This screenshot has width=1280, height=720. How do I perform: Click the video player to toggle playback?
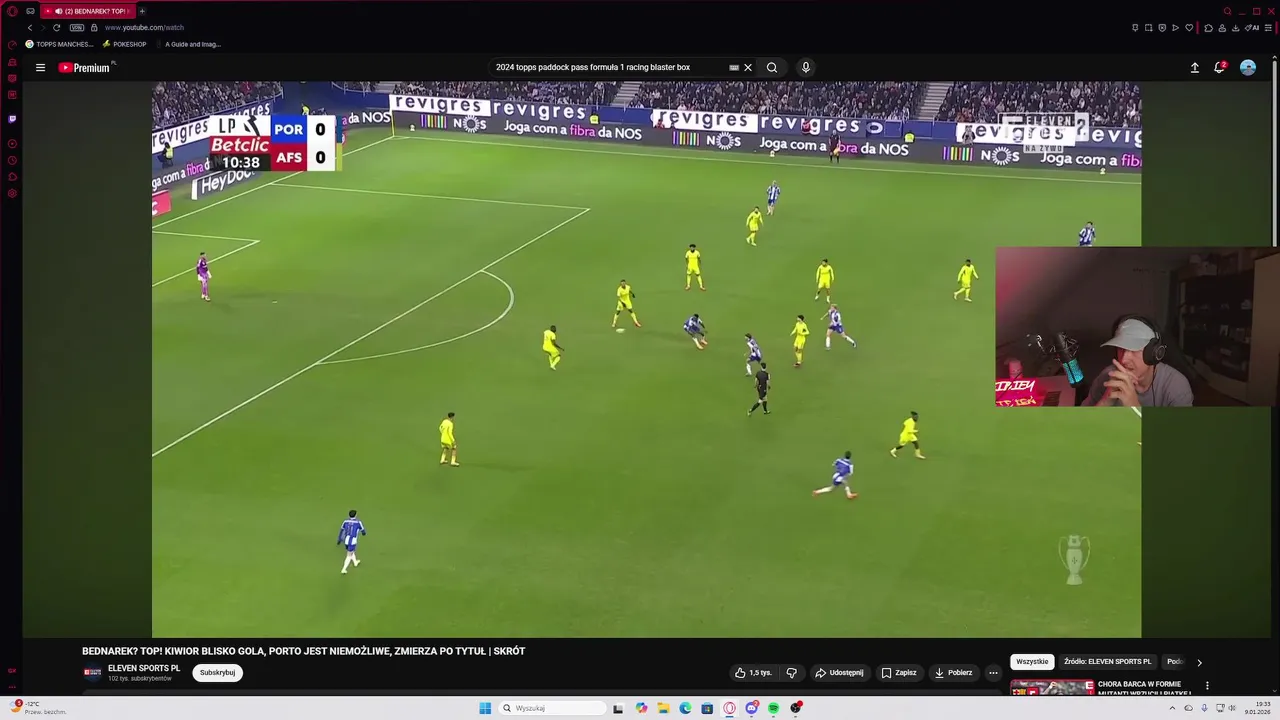[x=646, y=360]
